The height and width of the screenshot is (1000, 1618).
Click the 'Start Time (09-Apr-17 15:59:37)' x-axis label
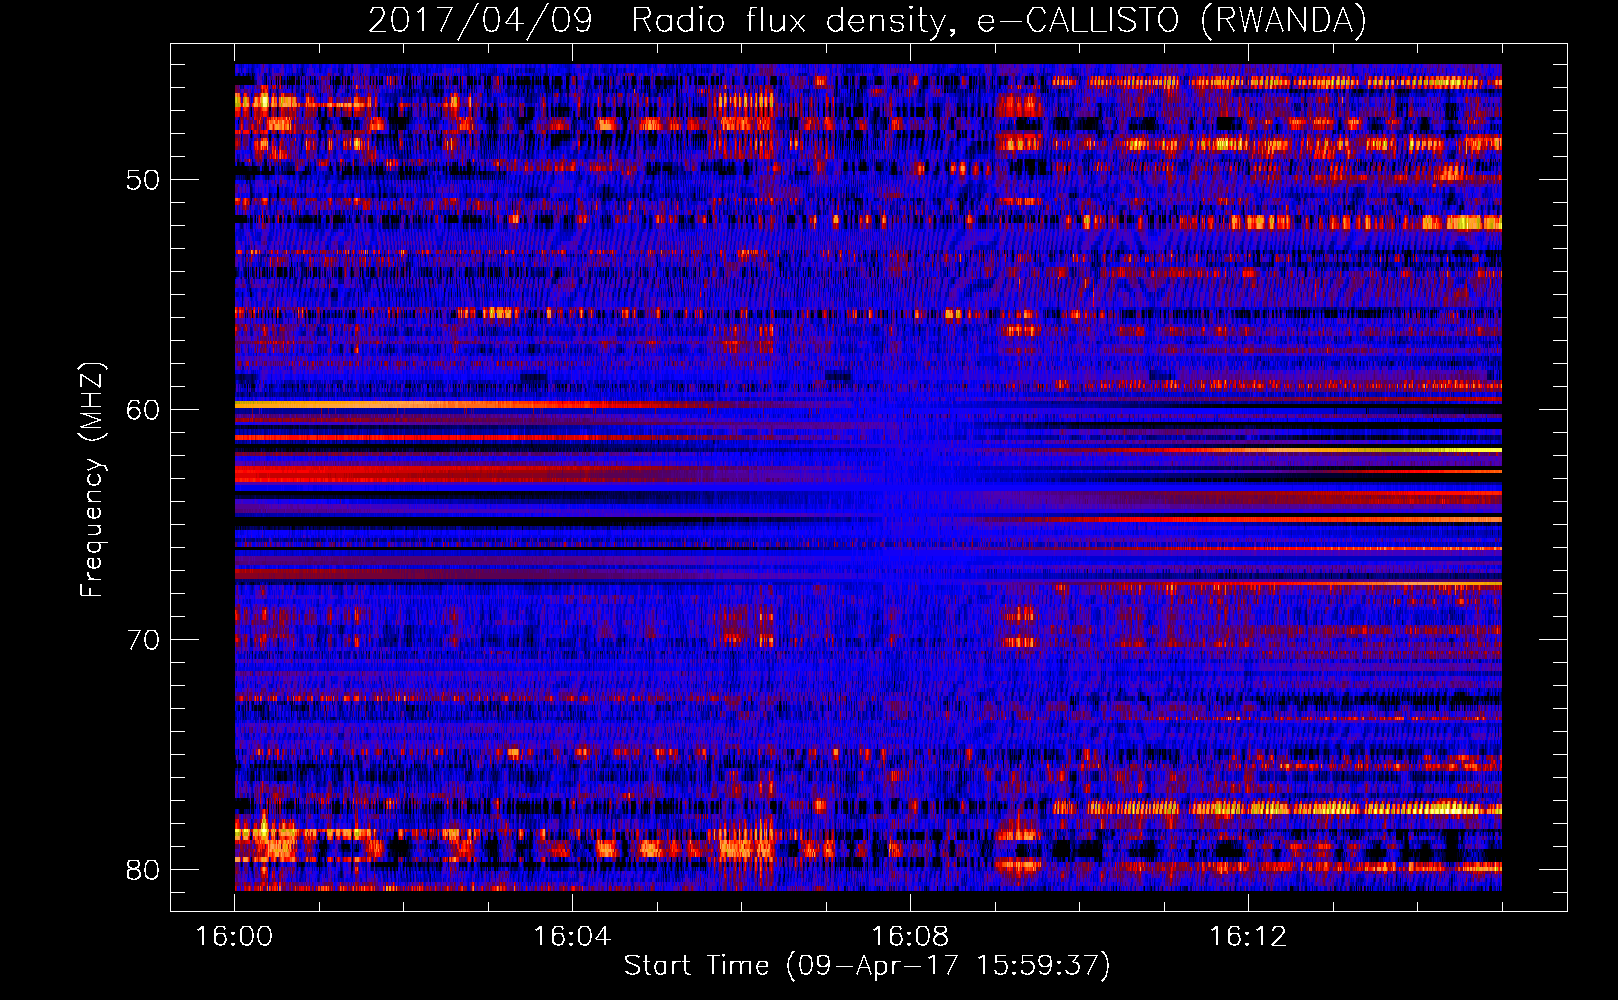click(867, 966)
